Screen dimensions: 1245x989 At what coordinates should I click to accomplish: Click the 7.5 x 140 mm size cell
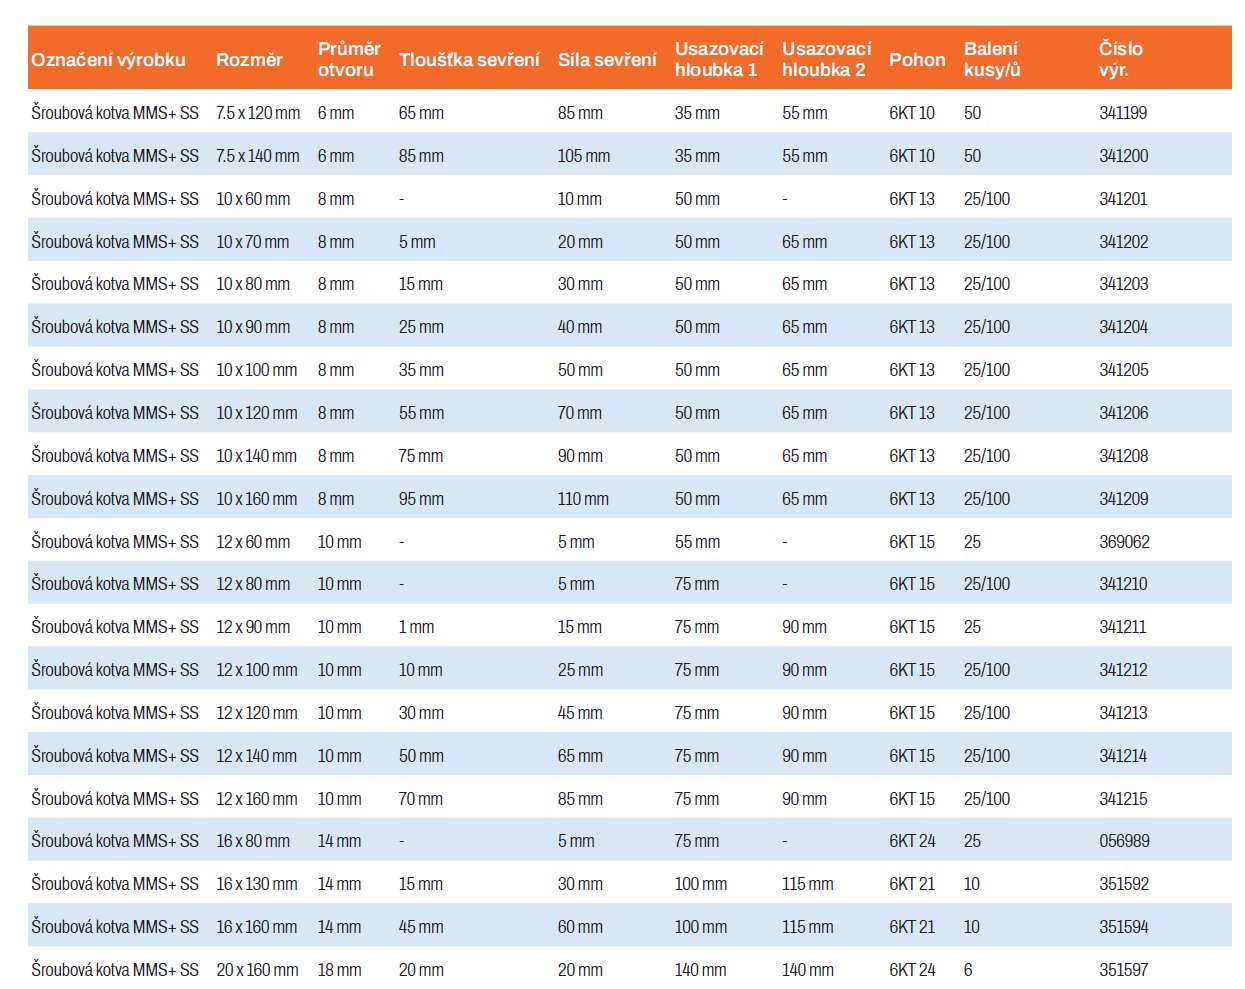[x=258, y=156]
